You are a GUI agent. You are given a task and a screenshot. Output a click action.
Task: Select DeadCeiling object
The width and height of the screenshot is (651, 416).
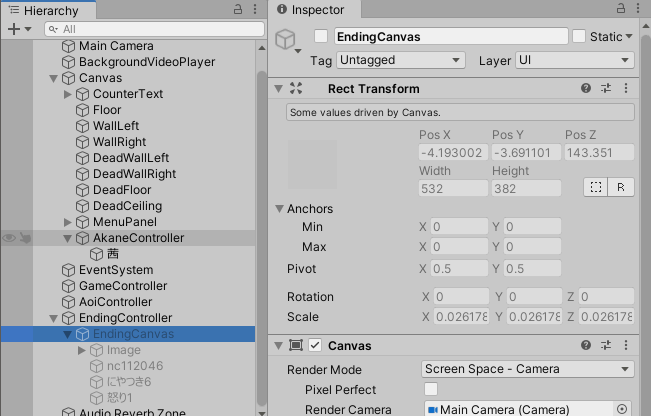point(127,206)
